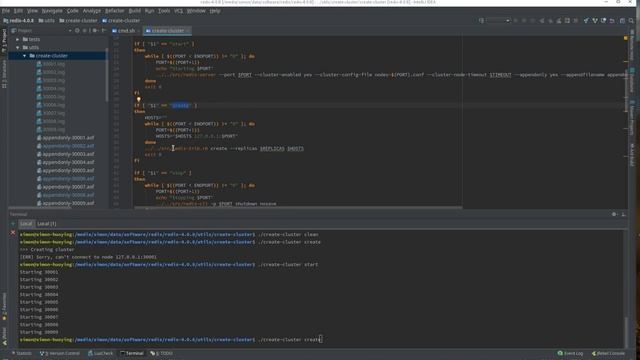Collapse the utils folder in project tree

coord(18,48)
